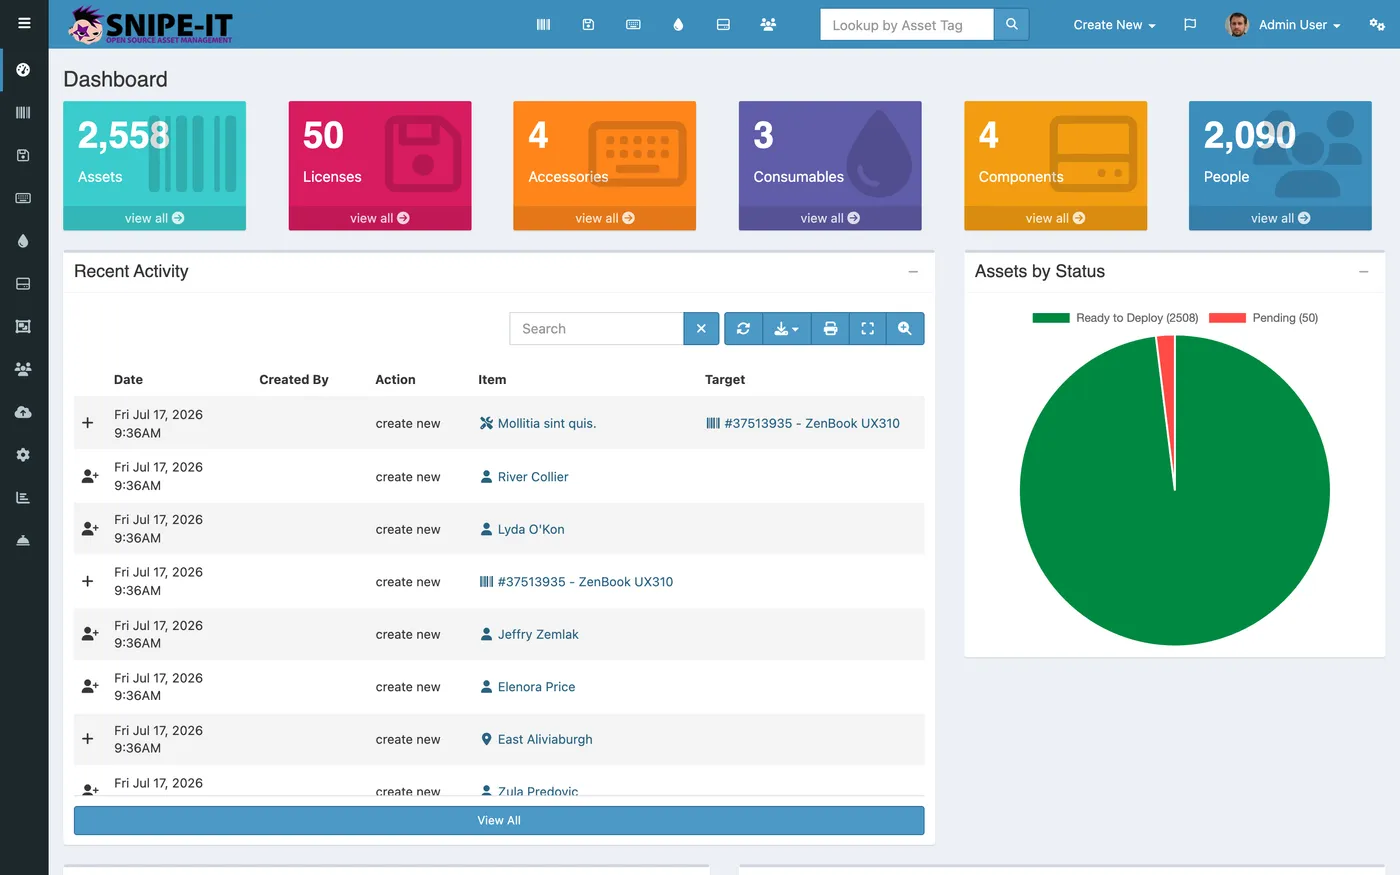The image size is (1400, 875).
Task: Click the 2,090 People count
Action: 1250,136
